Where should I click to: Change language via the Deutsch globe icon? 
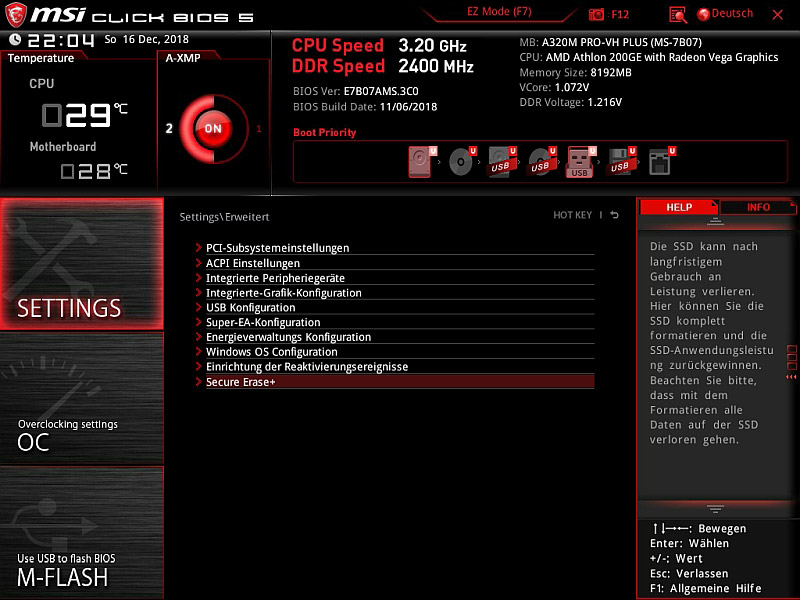pos(704,14)
